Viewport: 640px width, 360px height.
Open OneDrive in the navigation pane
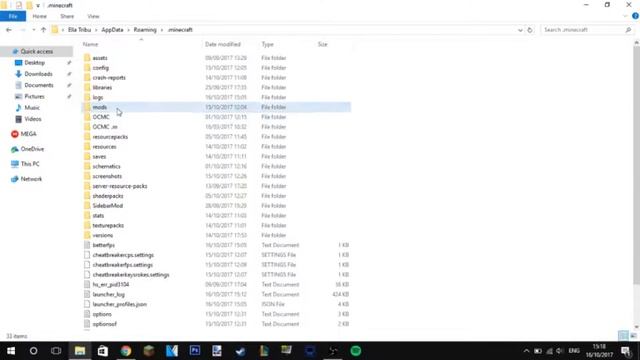tap(32, 149)
